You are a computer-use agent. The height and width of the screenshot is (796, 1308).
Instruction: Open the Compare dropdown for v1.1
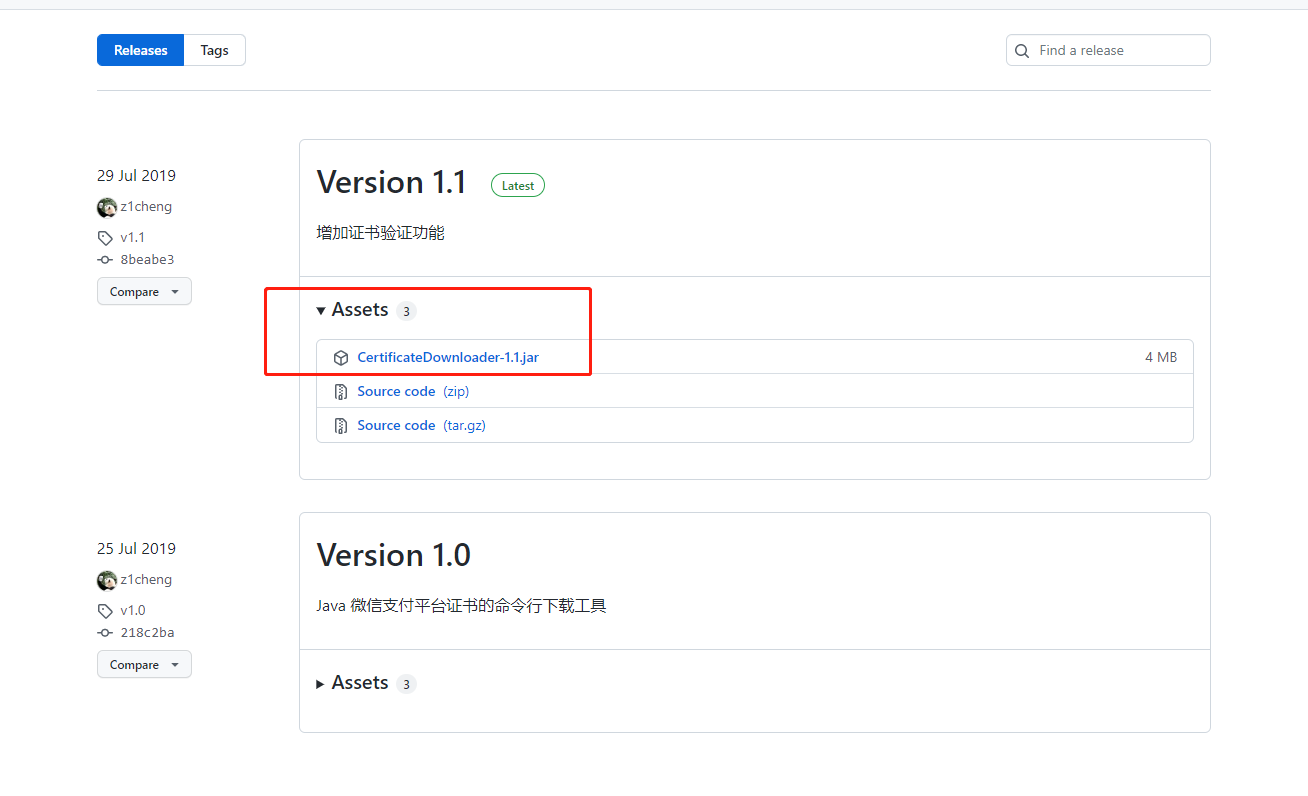pos(144,292)
